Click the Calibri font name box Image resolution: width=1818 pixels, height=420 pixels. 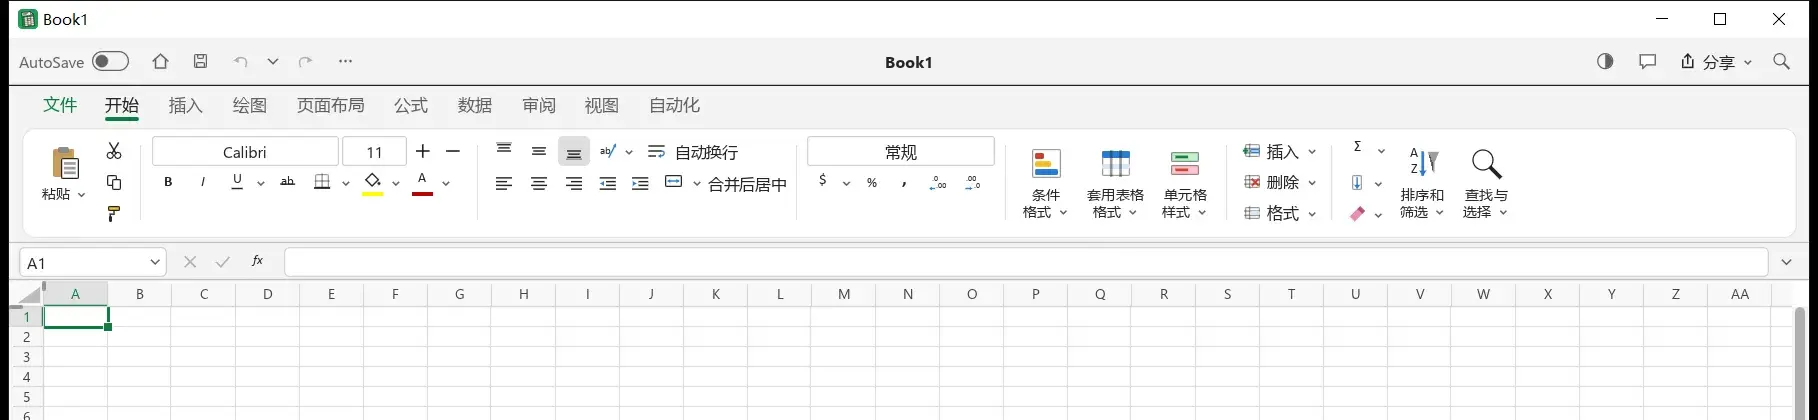245,152
